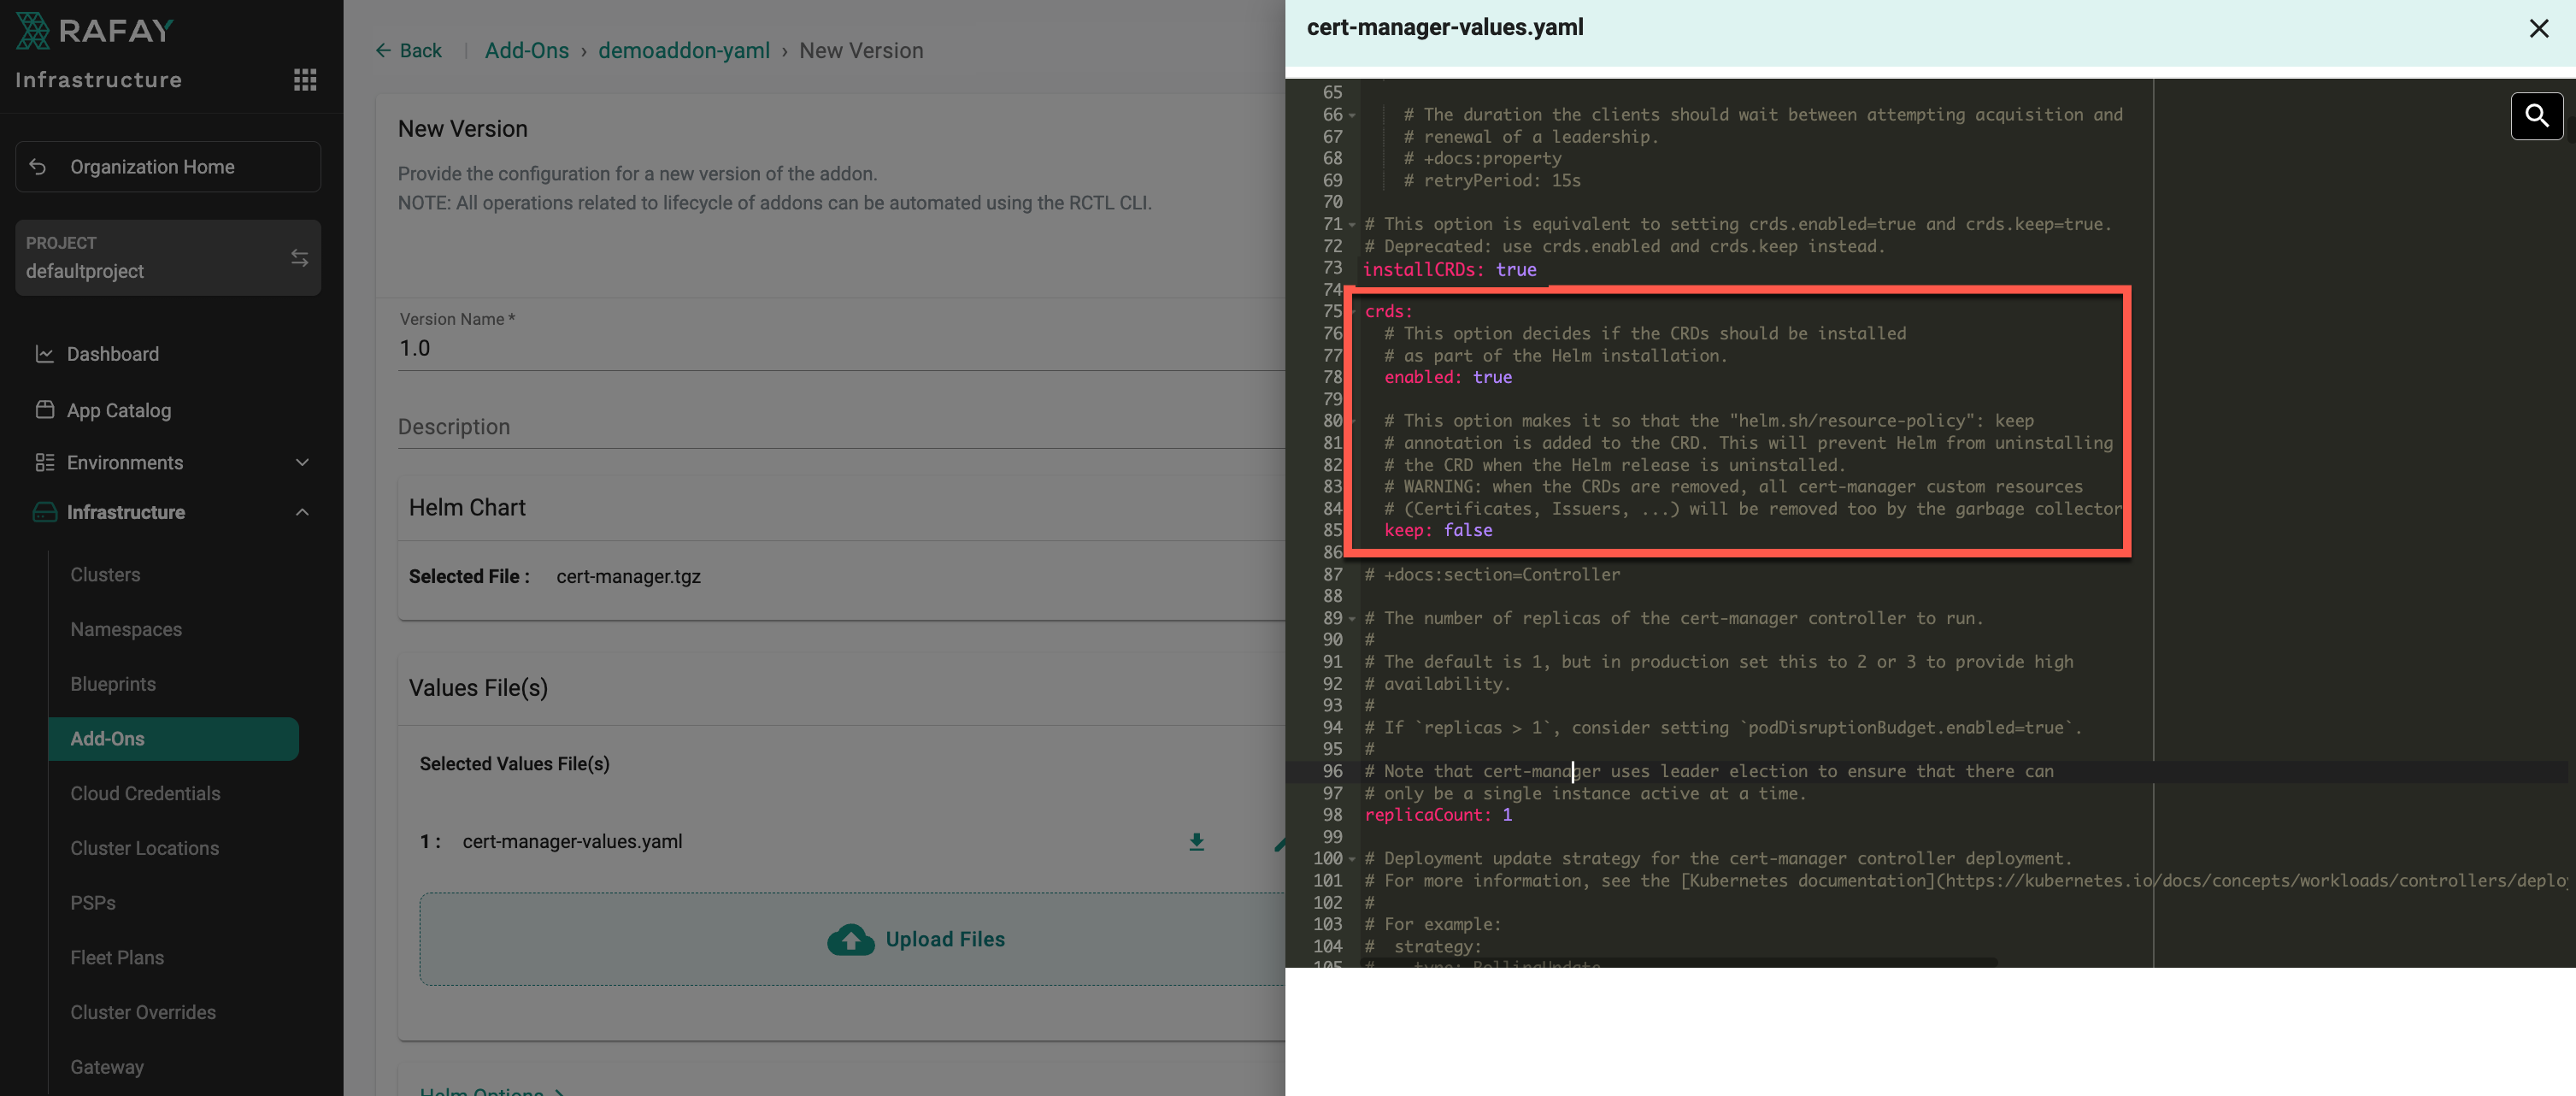
Task: Fold the code block at line 71
Action: [1352, 225]
